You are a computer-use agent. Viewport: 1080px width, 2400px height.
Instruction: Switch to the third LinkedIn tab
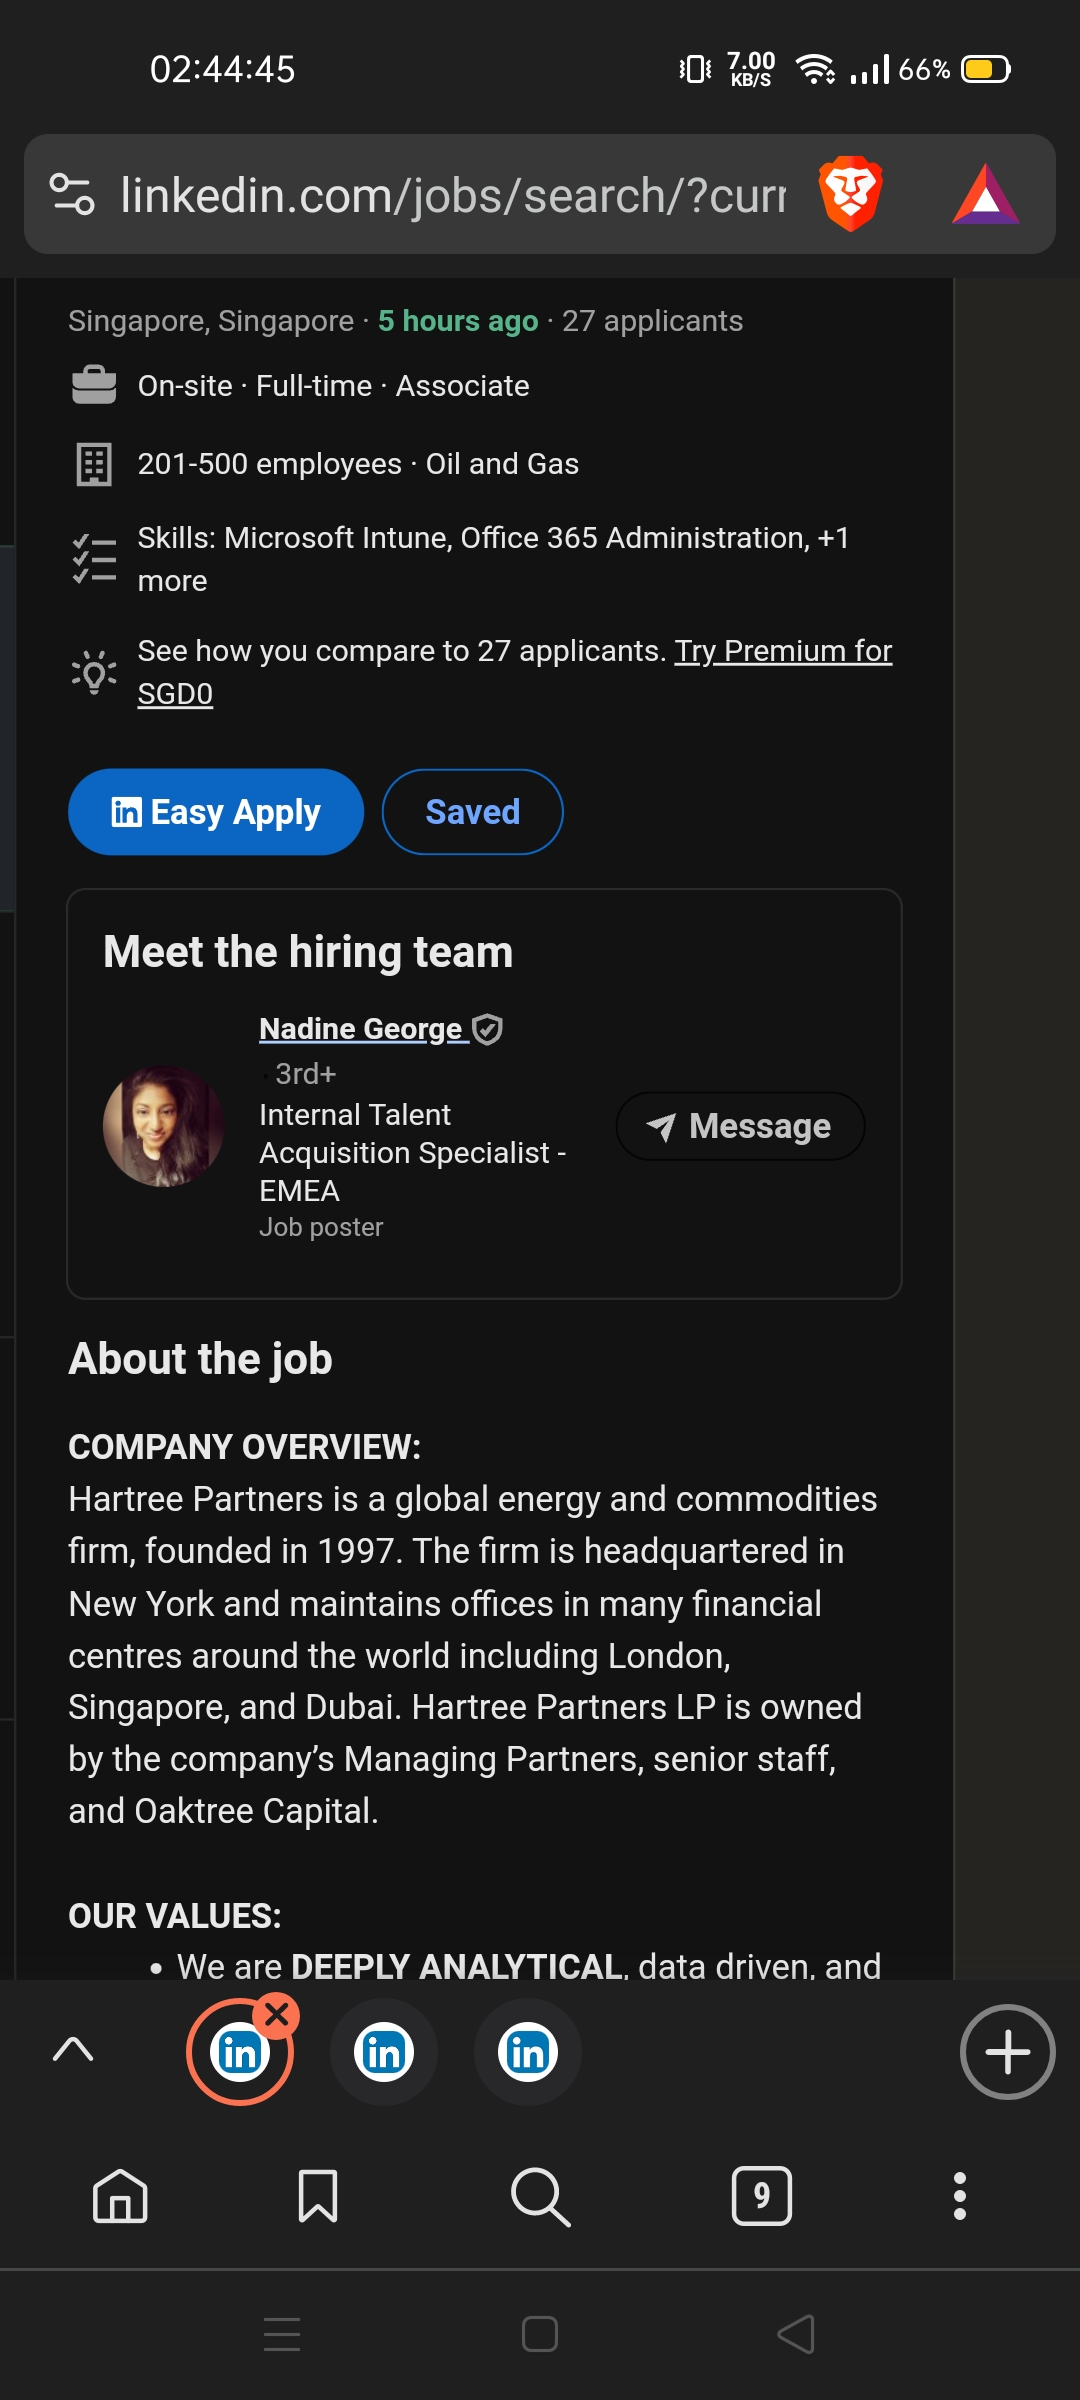coord(527,2052)
